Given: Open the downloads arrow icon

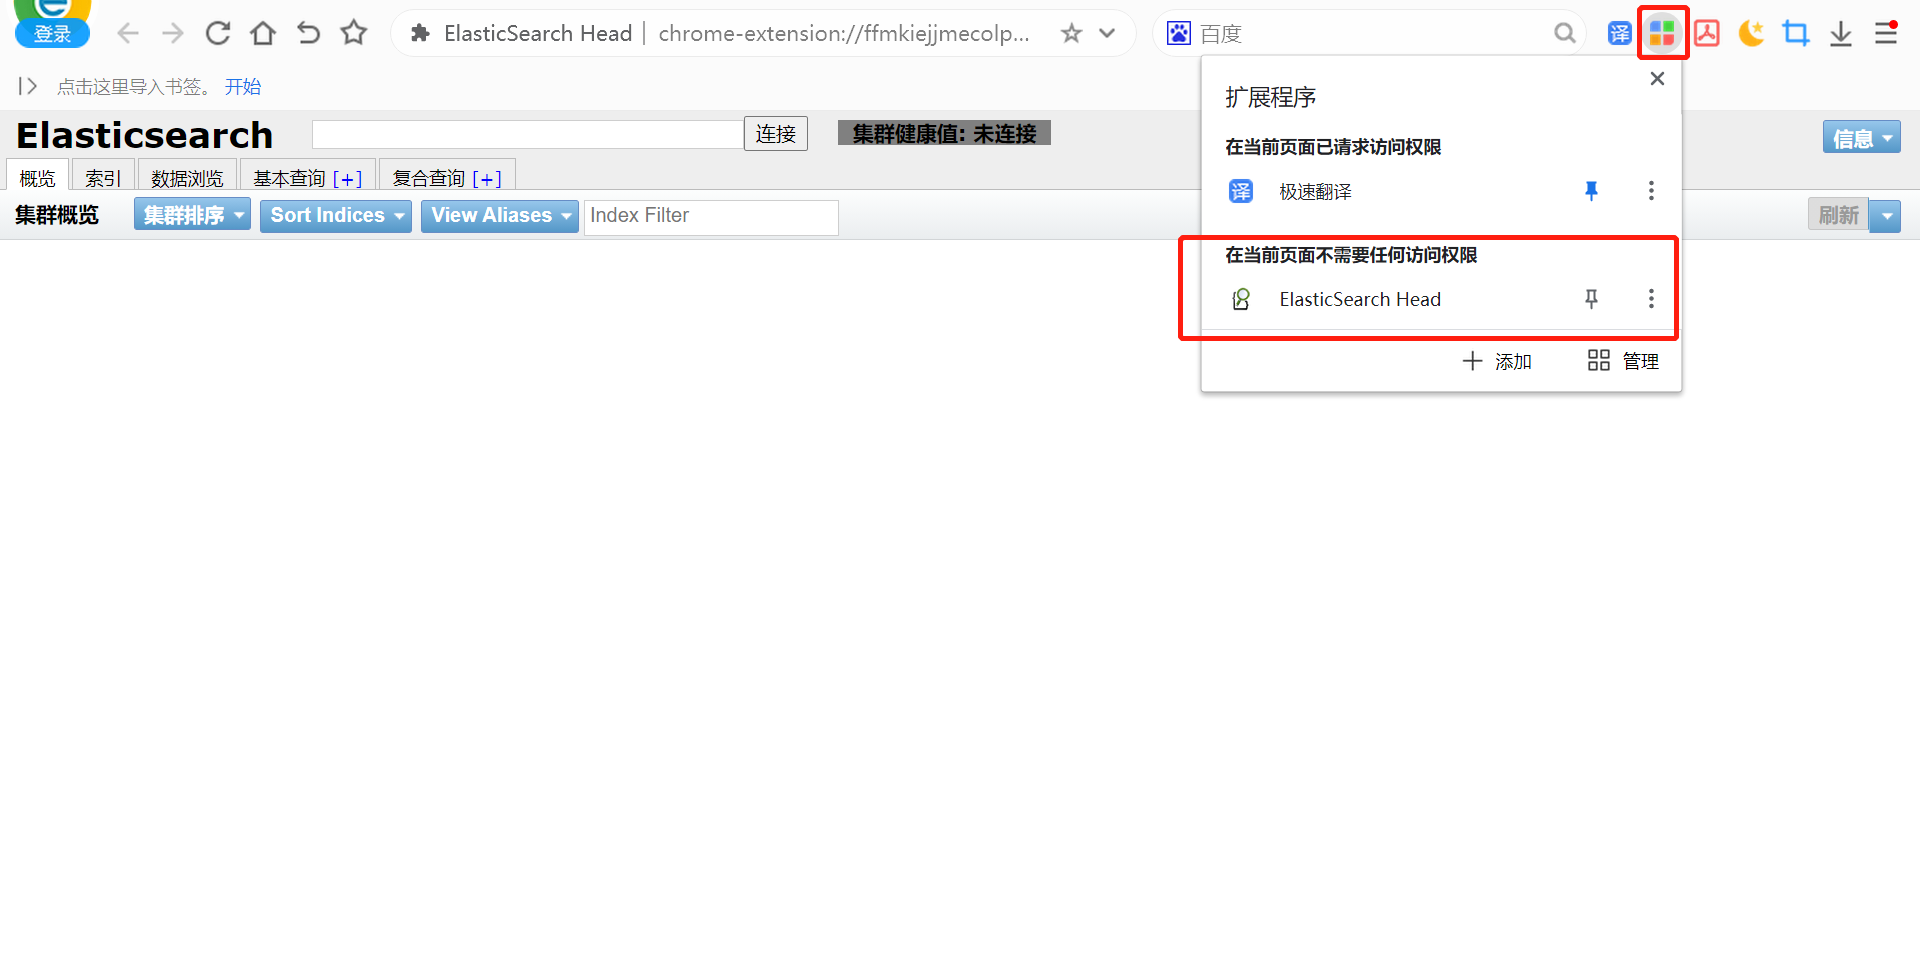Looking at the screenshot, I should (x=1841, y=34).
